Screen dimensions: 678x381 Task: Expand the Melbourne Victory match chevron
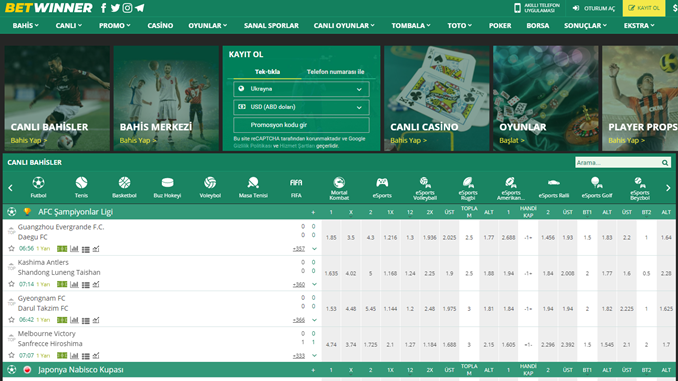314,355
